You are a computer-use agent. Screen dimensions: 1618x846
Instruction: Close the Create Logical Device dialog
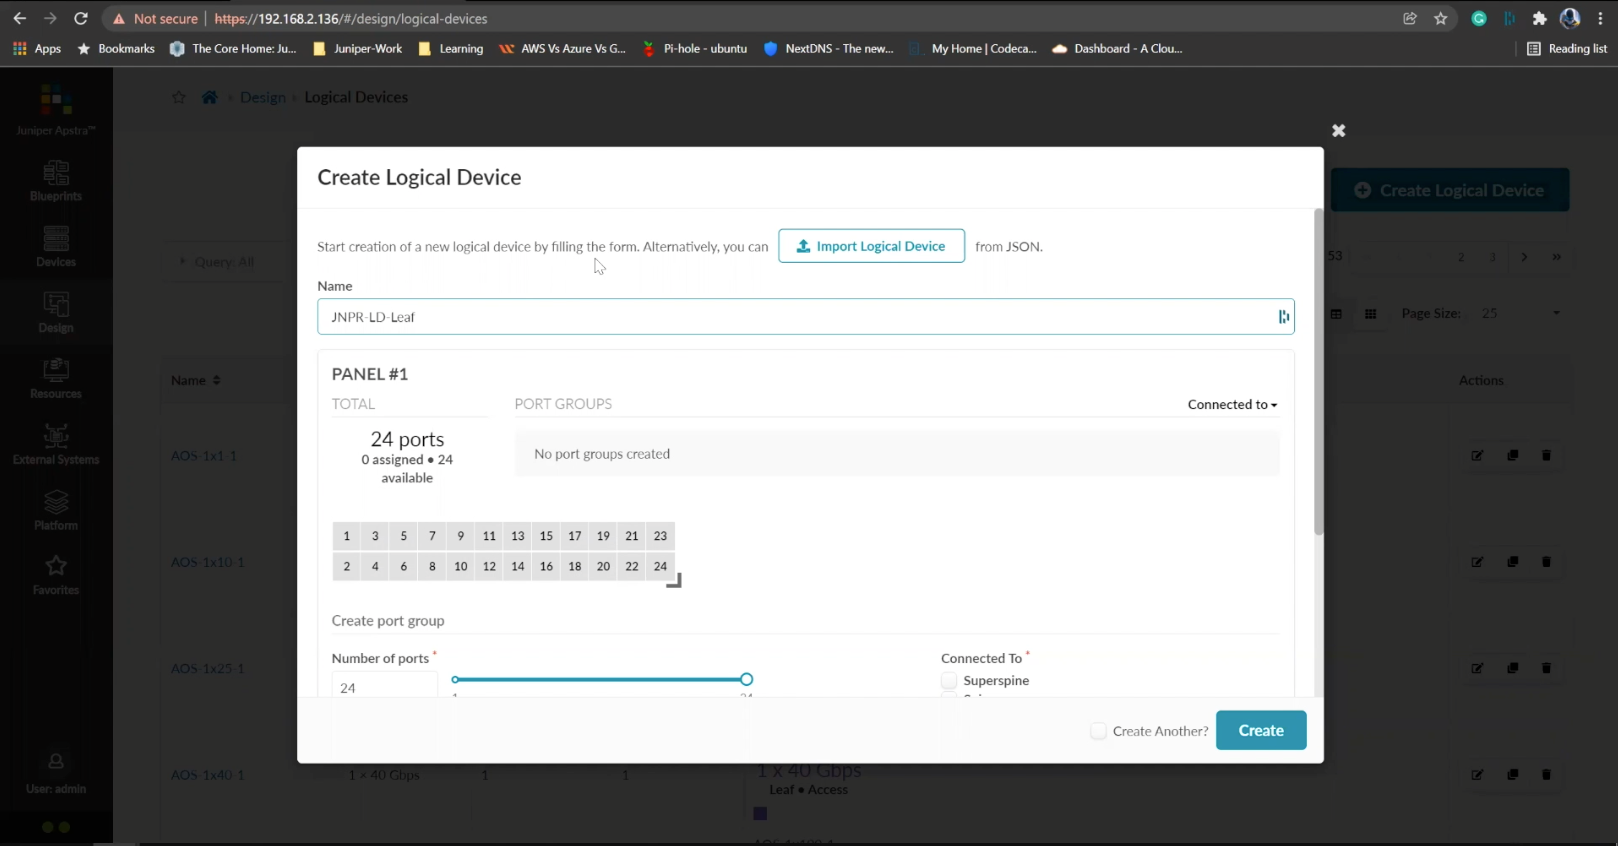pos(1338,131)
